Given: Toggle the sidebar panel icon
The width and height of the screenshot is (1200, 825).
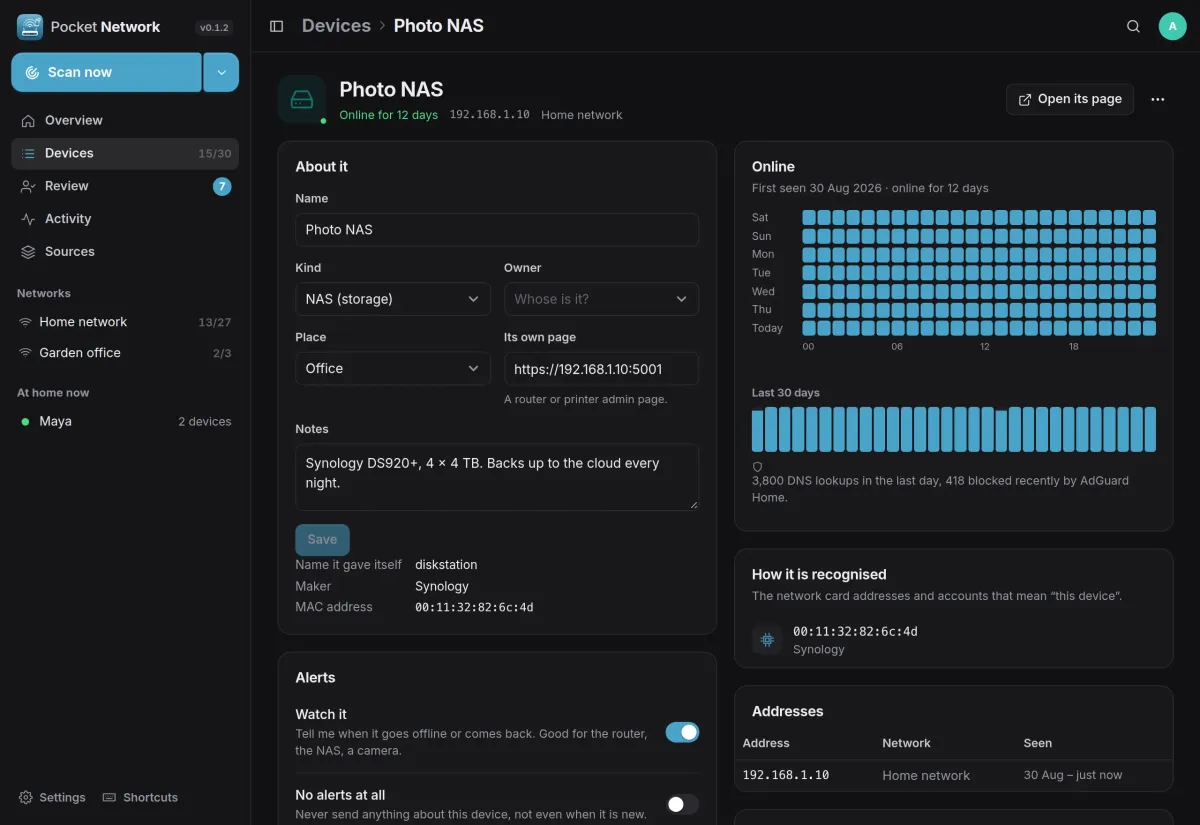Looking at the screenshot, I should tap(277, 26).
